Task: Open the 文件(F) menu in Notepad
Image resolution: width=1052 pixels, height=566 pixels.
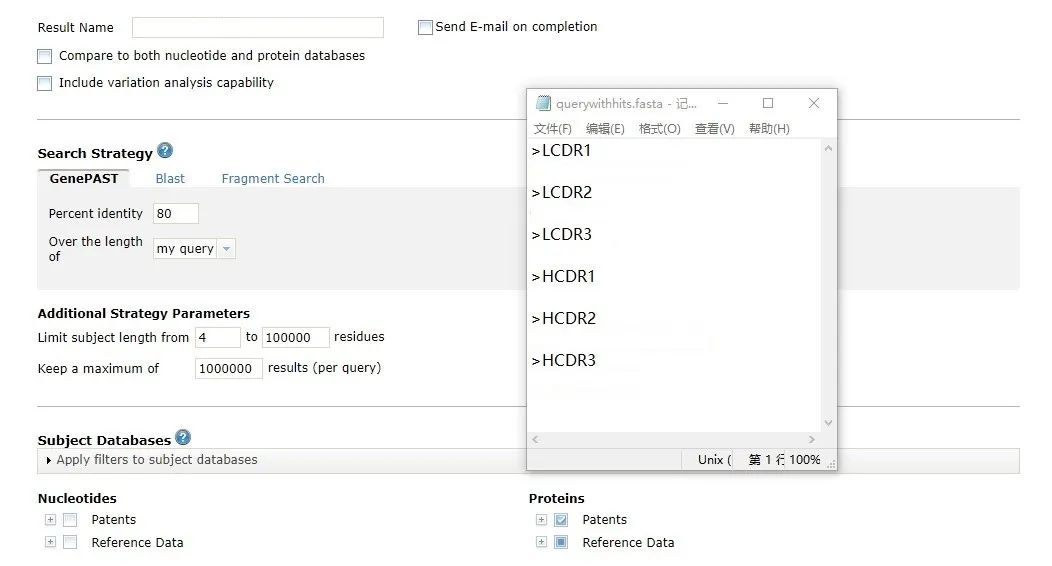Action: pyautogui.click(x=552, y=129)
